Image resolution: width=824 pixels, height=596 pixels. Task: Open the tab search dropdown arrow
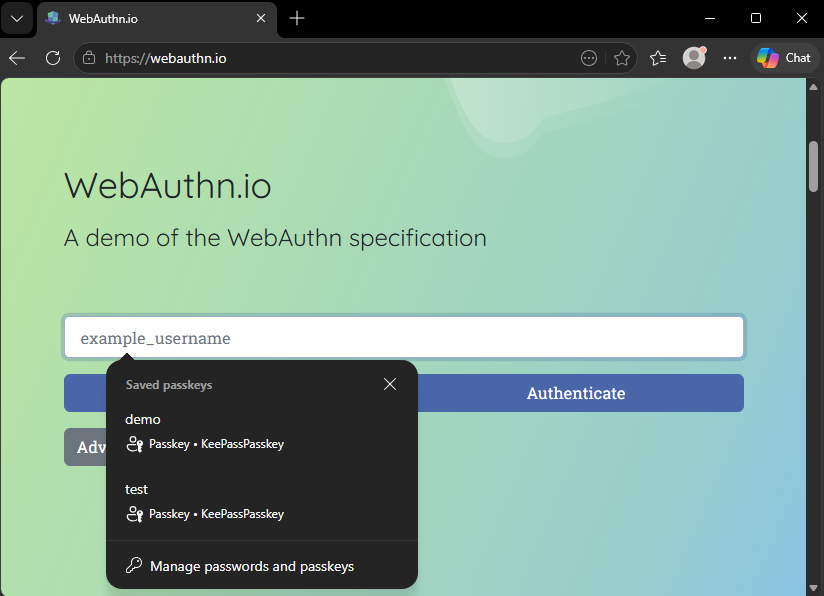click(x=17, y=18)
